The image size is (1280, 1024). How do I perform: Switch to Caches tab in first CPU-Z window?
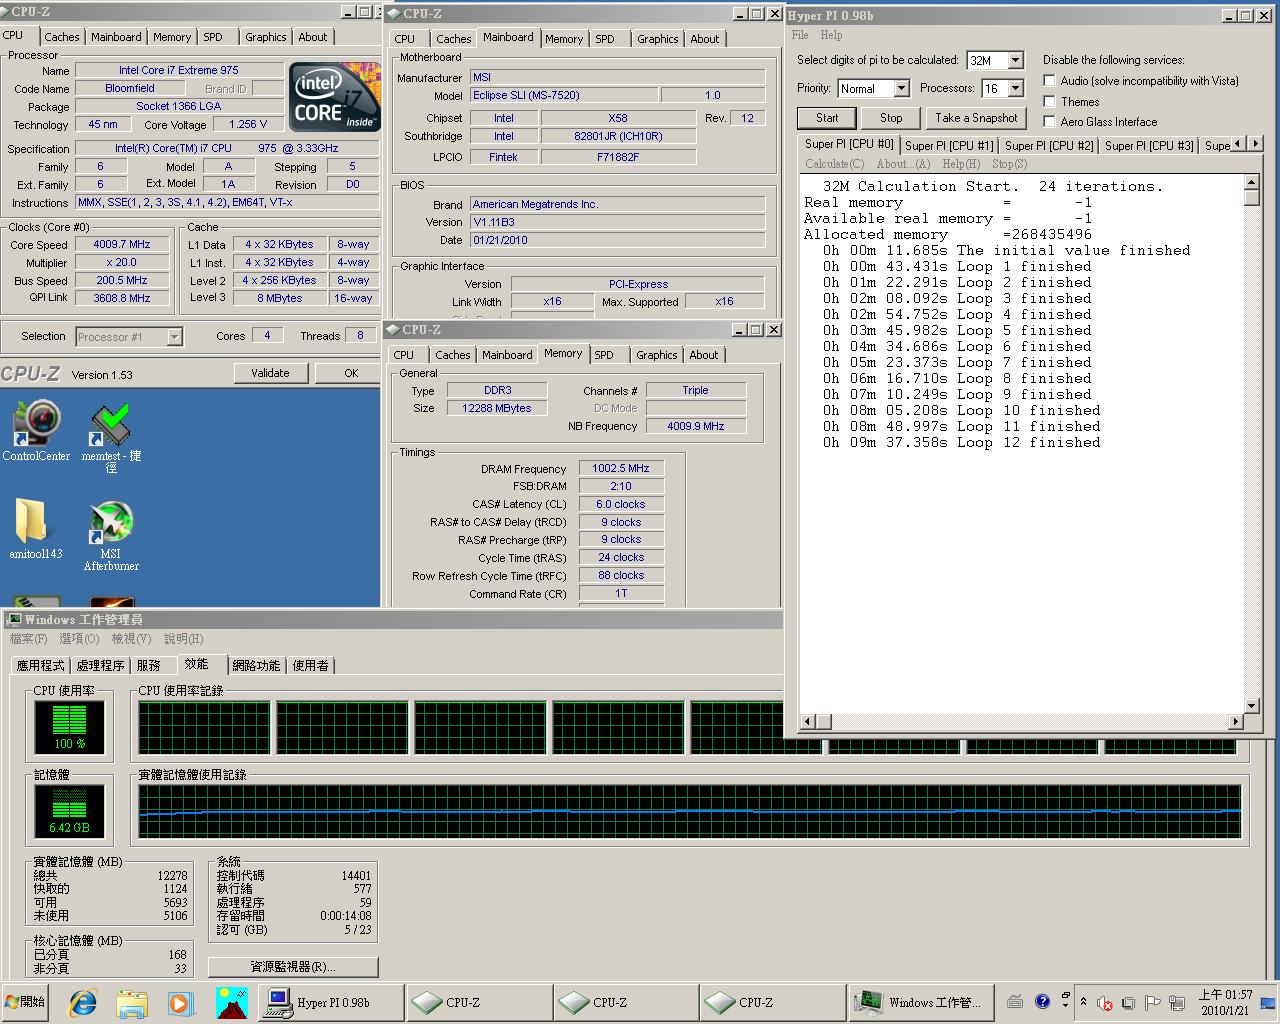point(61,37)
